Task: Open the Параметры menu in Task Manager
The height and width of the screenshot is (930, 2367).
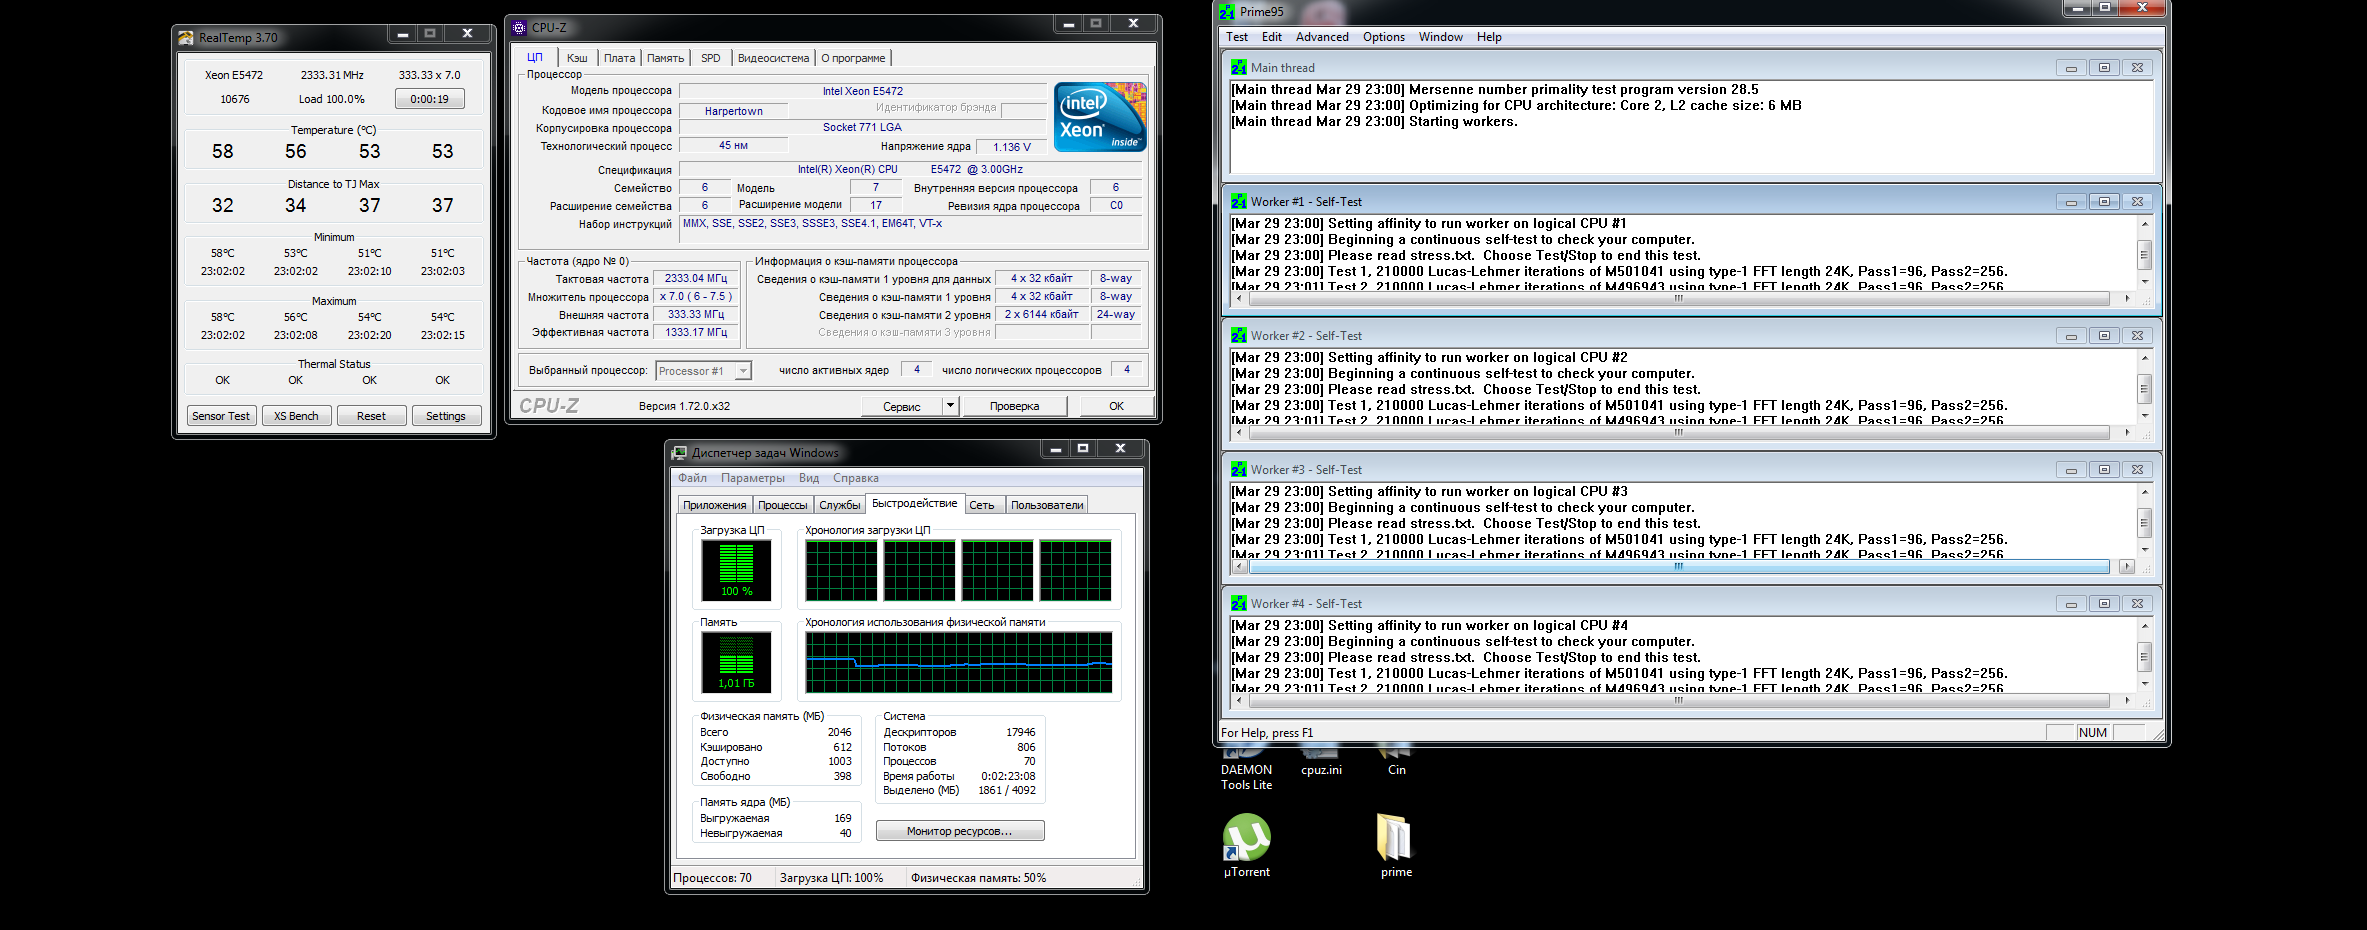Action: pos(753,478)
